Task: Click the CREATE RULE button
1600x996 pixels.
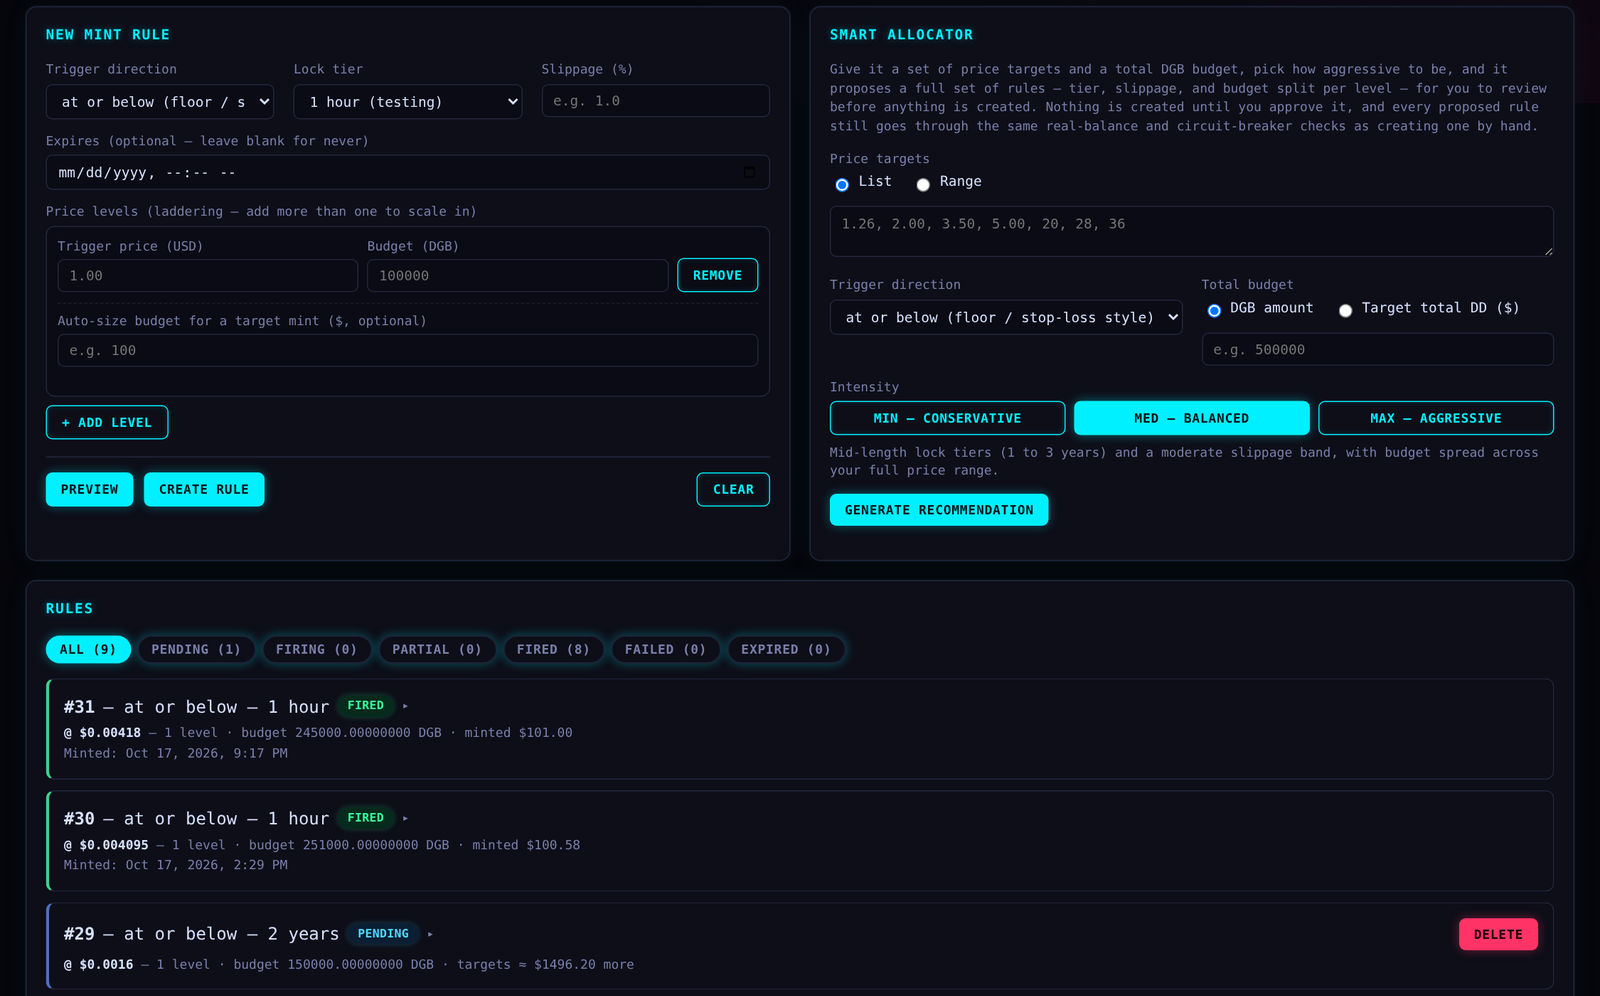Action: pos(204,489)
